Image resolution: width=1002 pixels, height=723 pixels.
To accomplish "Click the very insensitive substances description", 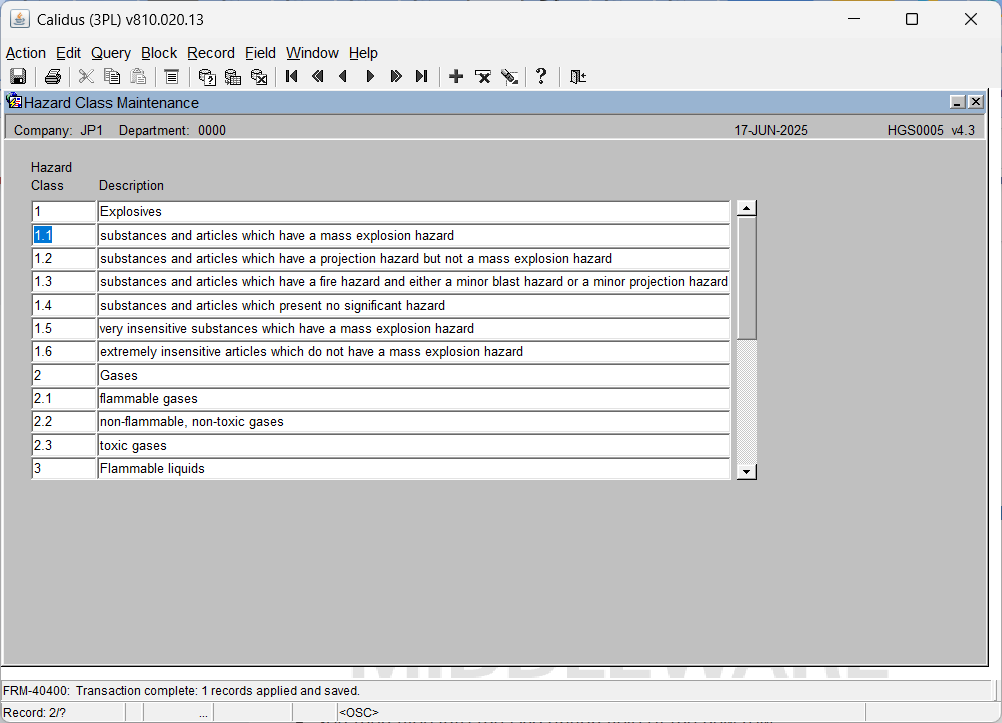I will pos(413,329).
